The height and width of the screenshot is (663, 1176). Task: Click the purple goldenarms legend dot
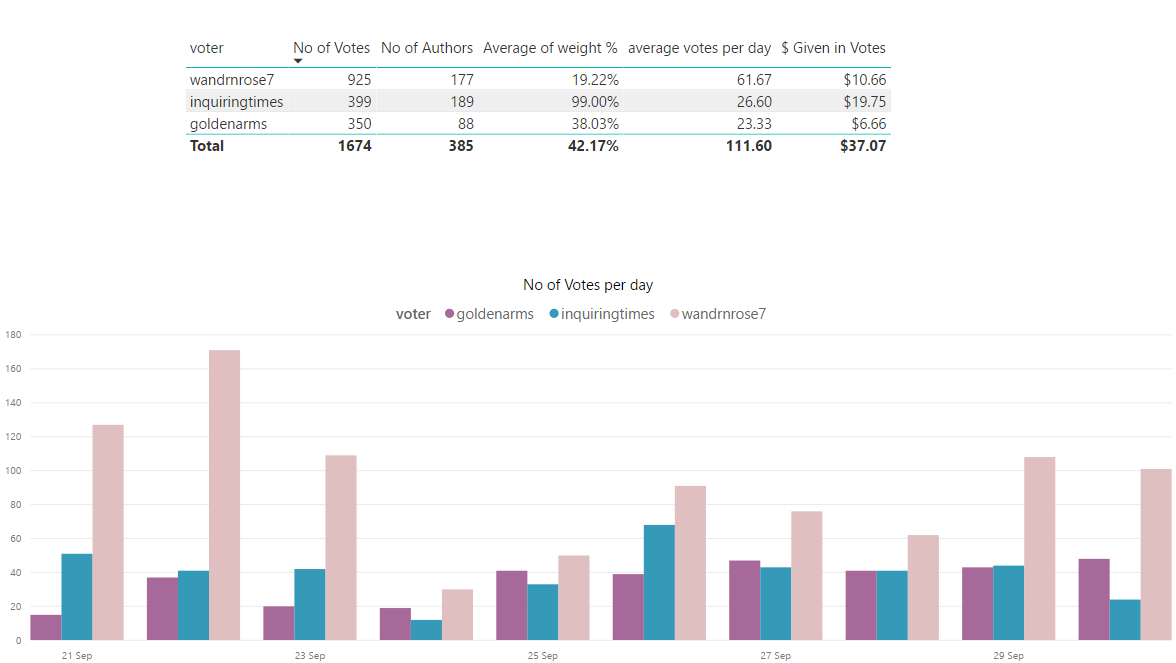[450, 314]
